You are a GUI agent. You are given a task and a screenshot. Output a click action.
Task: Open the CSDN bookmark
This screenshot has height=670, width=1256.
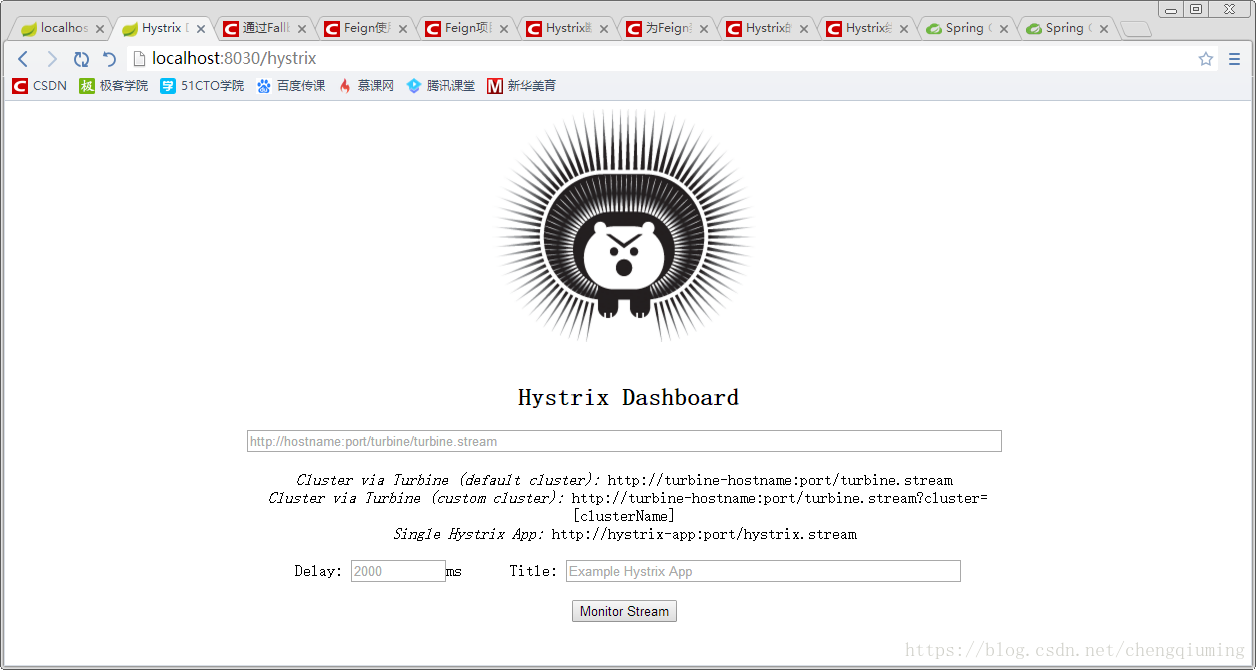(x=40, y=86)
